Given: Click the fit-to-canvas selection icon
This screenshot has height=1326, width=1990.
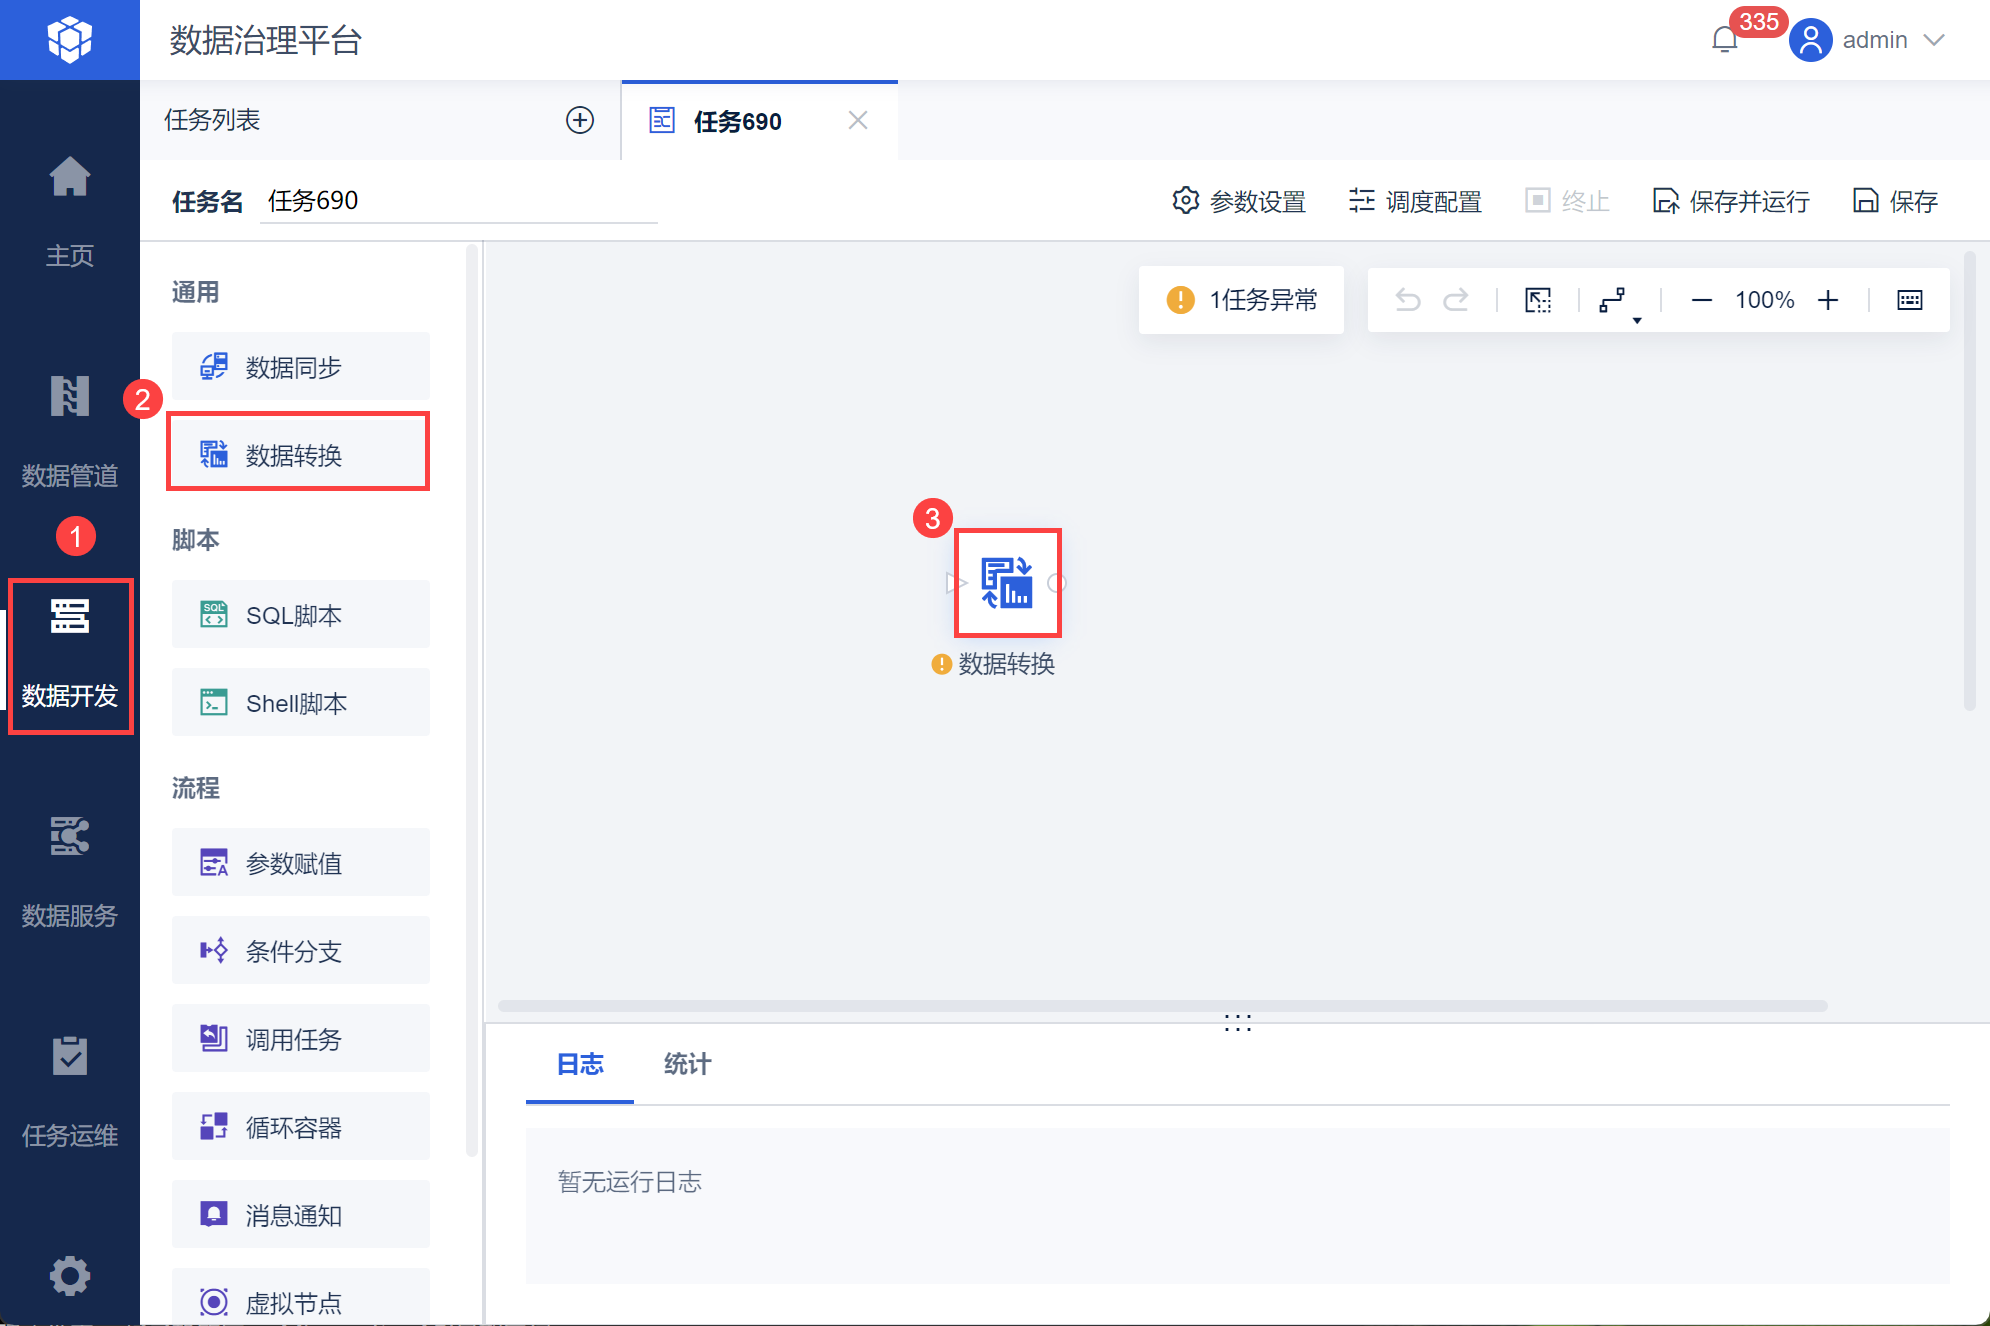Looking at the screenshot, I should pyautogui.click(x=1538, y=300).
